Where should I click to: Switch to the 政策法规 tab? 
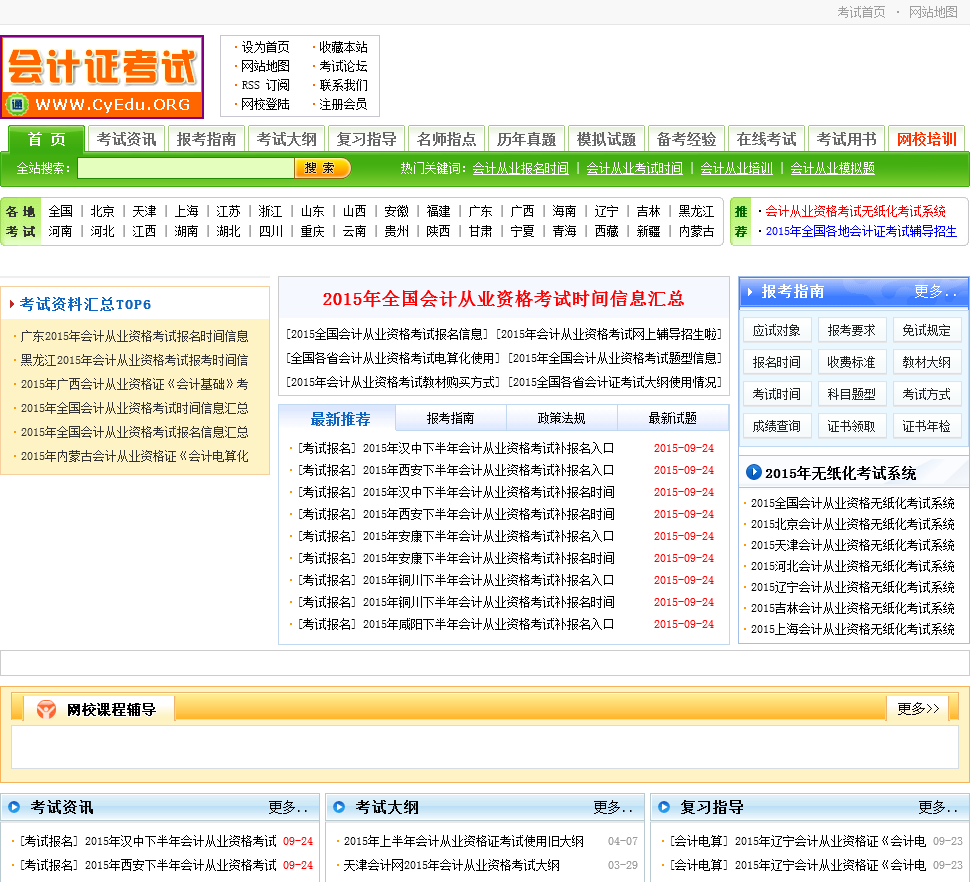(x=561, y=418)
